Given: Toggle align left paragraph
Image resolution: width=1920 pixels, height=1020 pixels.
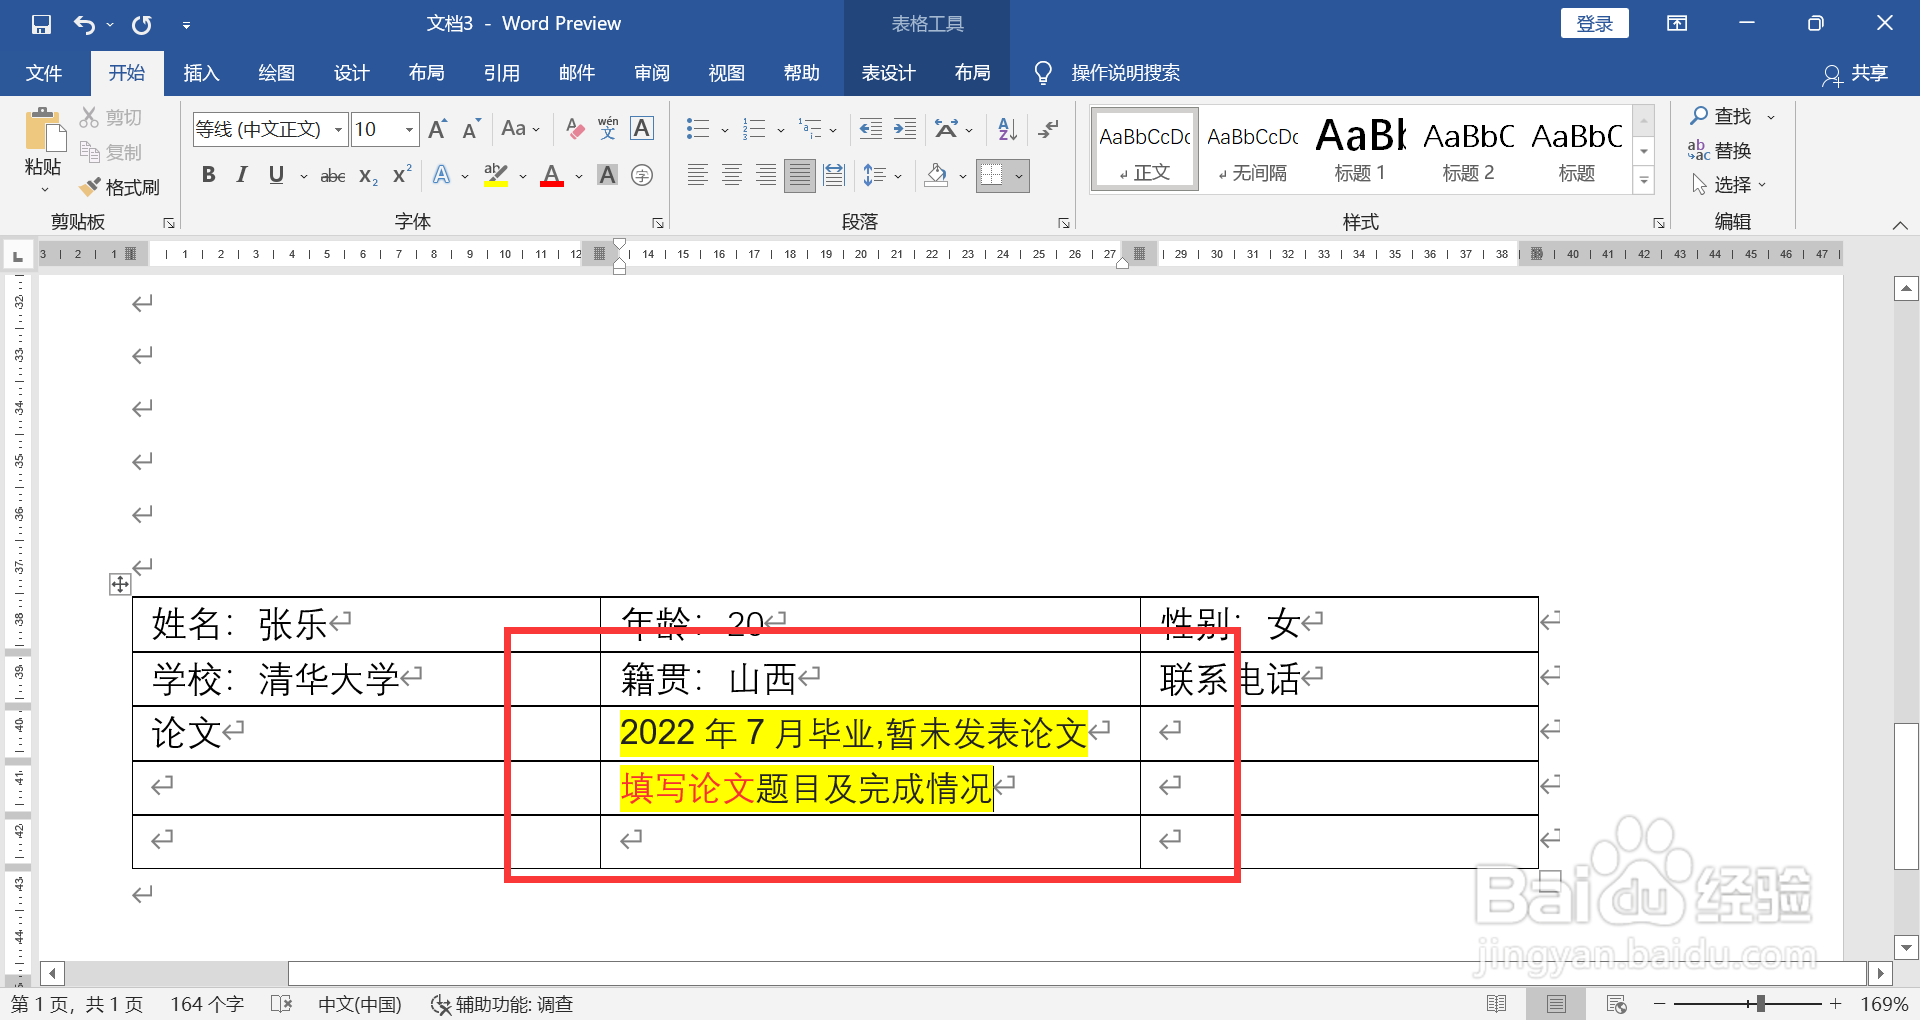Looking at the screenshot, I should (x=698, y=176).
